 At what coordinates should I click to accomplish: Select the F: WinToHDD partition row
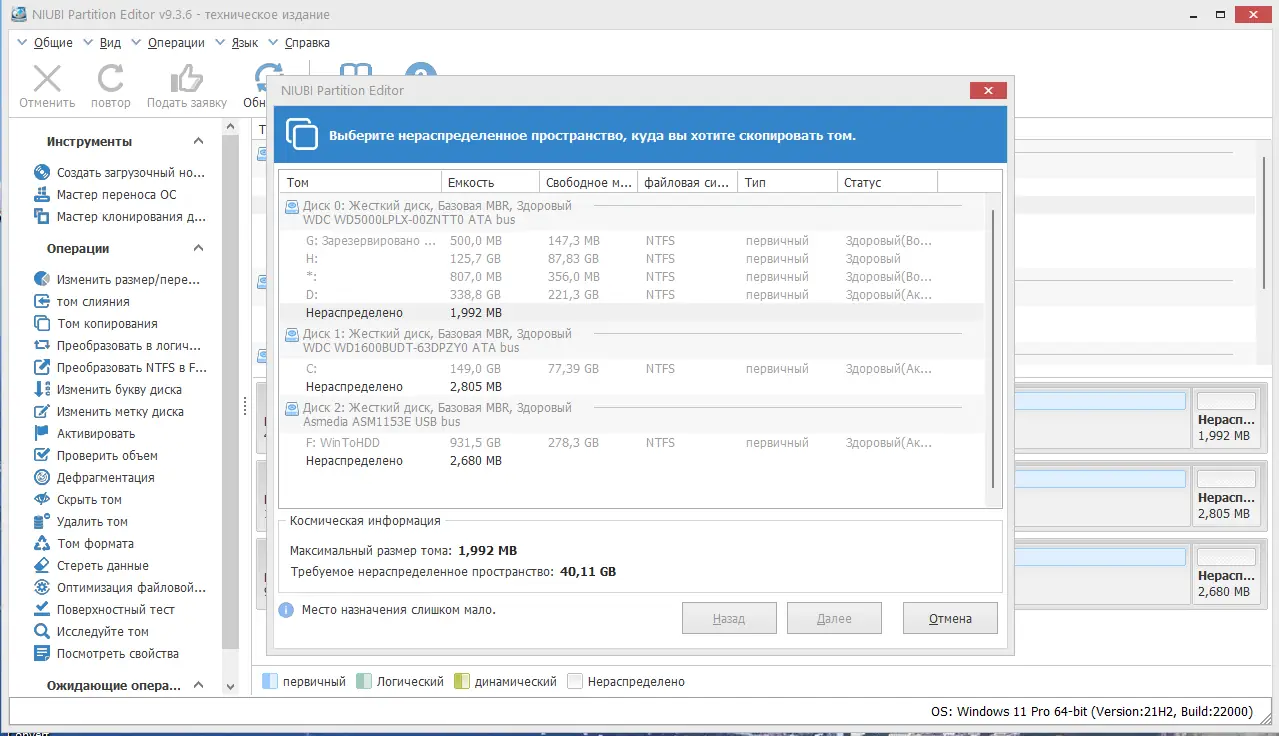click(630, 443)
